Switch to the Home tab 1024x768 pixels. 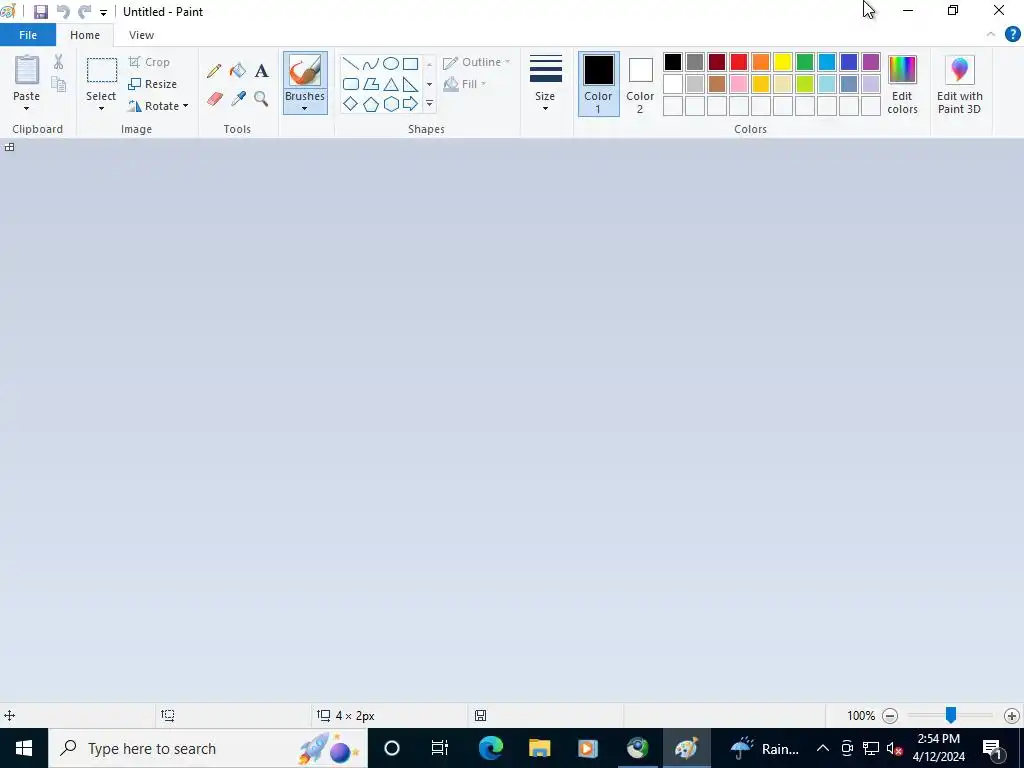pyautogui.click(x=85, y=35)
